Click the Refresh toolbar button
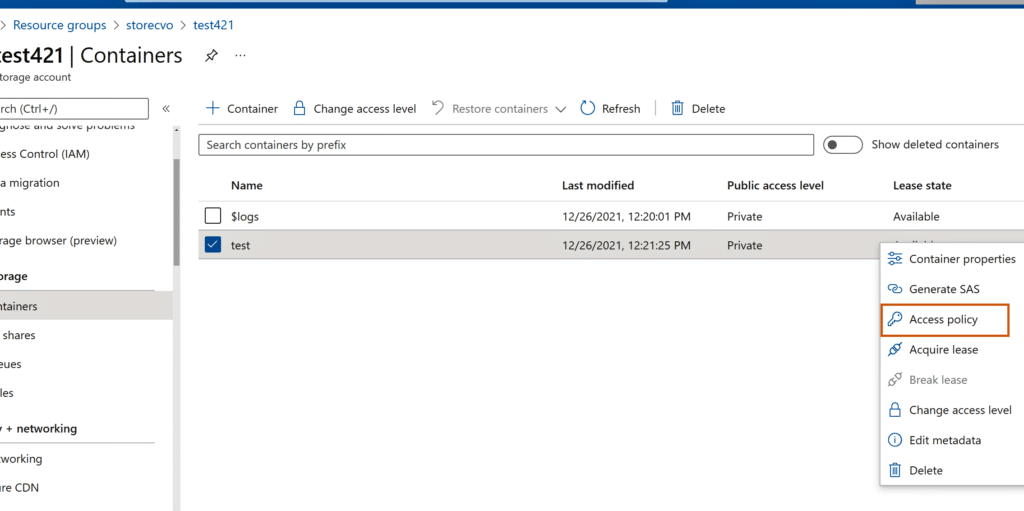The width and height of the screenshot is (1024, 511). [x=610, y=108]
